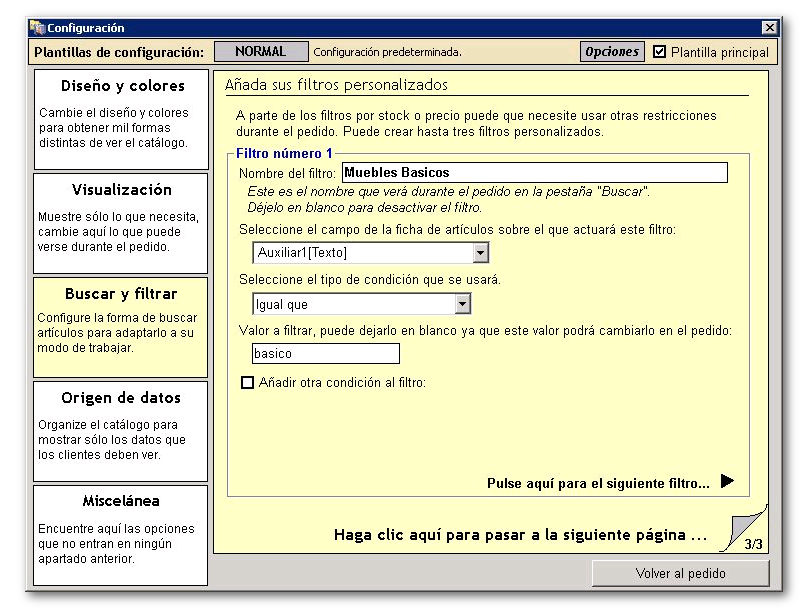Click the NORMAL template button
Viewport: 802px width, 611px height.
(261, 52)
